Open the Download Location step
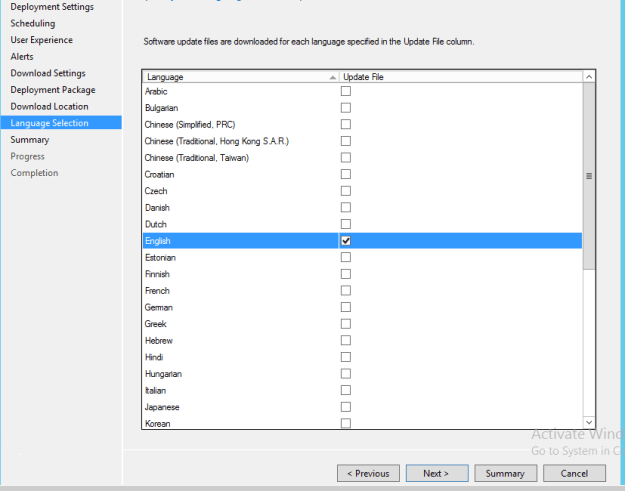 pyautogui.click(x=49, y=106)
